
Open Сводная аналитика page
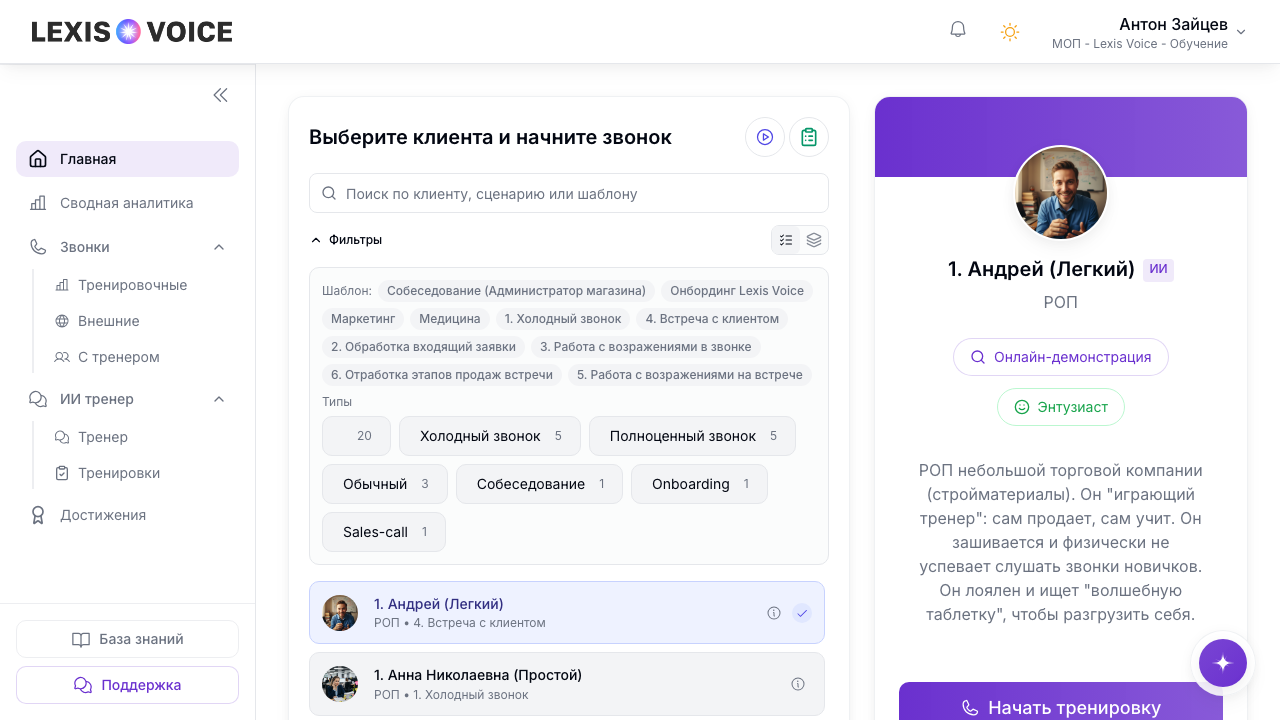(127, 203)
